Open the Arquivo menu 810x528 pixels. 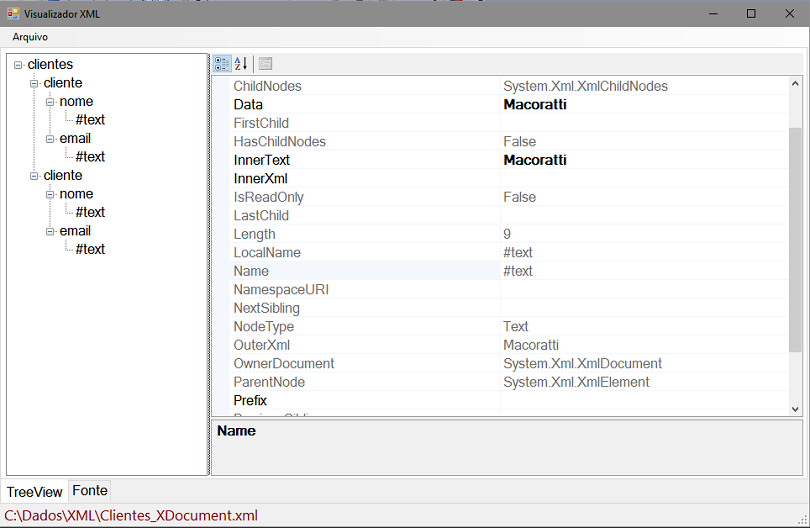click(x=30, y=37)
